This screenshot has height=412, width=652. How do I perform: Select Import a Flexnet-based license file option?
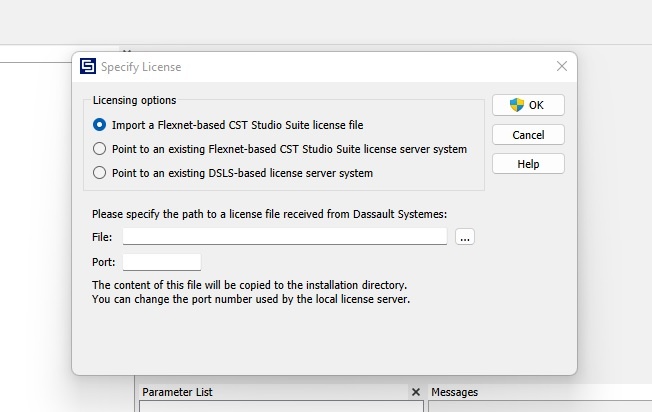99,125
